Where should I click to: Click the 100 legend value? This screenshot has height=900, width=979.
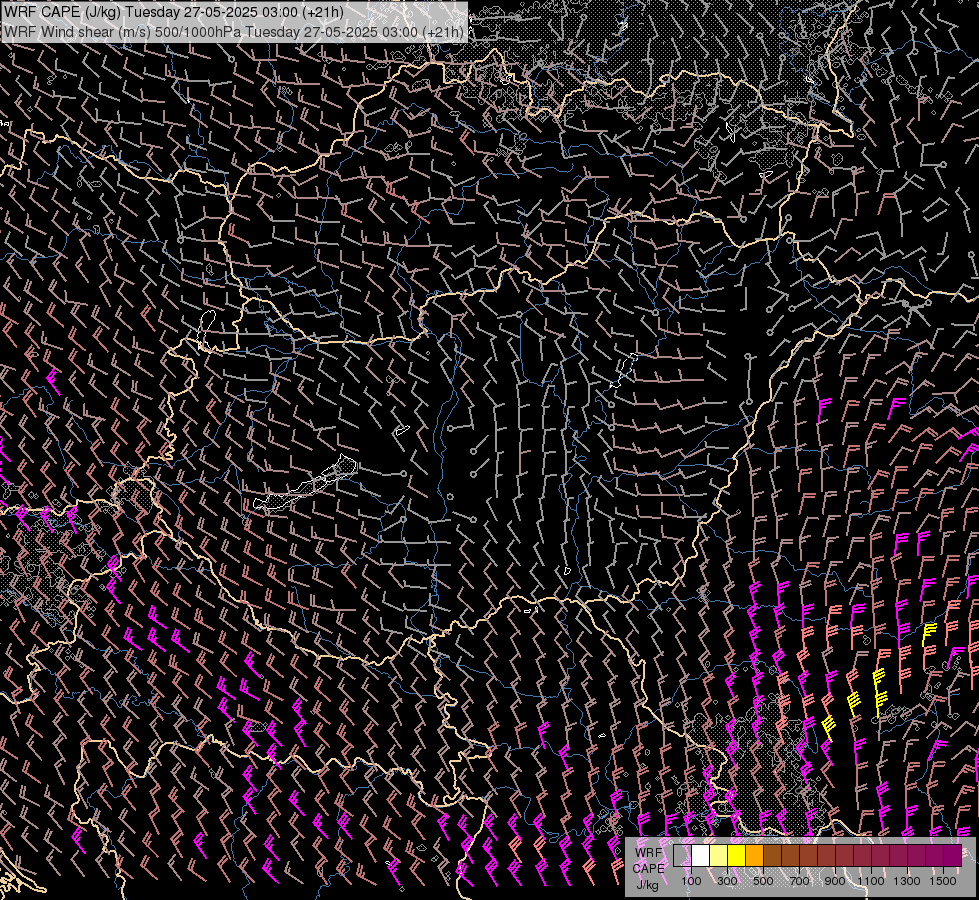pos(691,881)
